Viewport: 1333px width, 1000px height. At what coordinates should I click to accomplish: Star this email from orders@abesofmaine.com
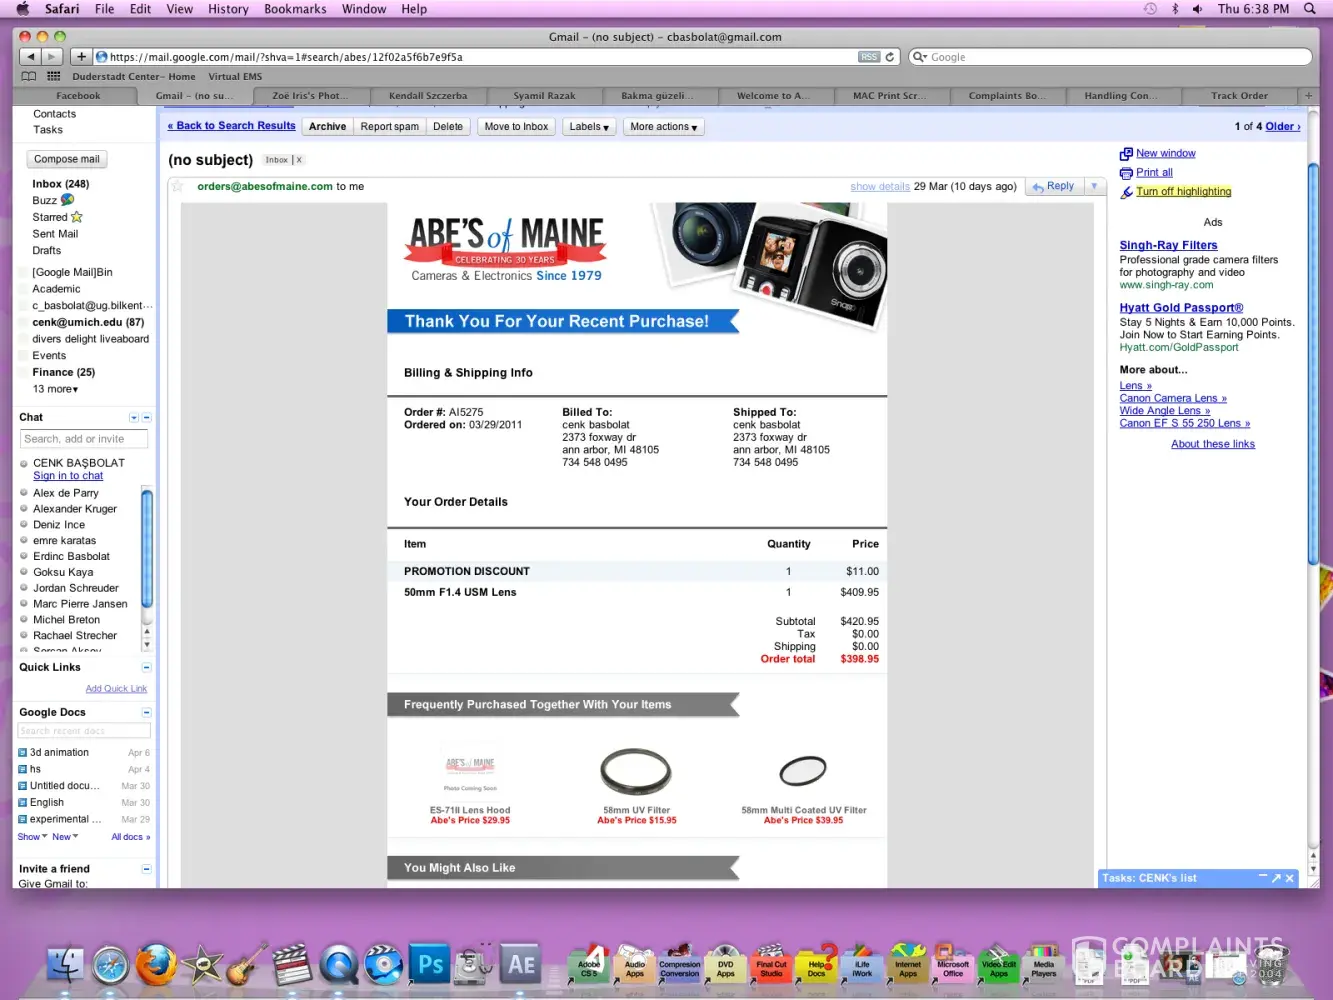[x=177, y=186]
